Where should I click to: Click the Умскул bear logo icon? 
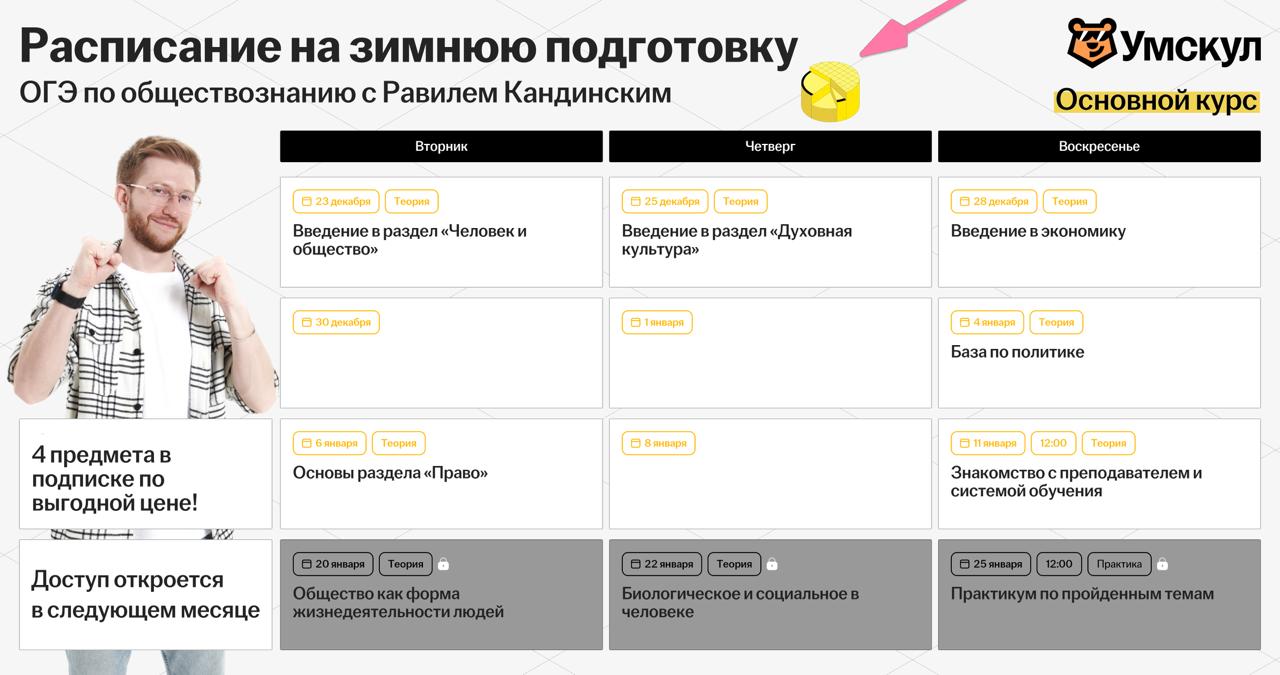pyautogui.click(x=1091, y=43)
